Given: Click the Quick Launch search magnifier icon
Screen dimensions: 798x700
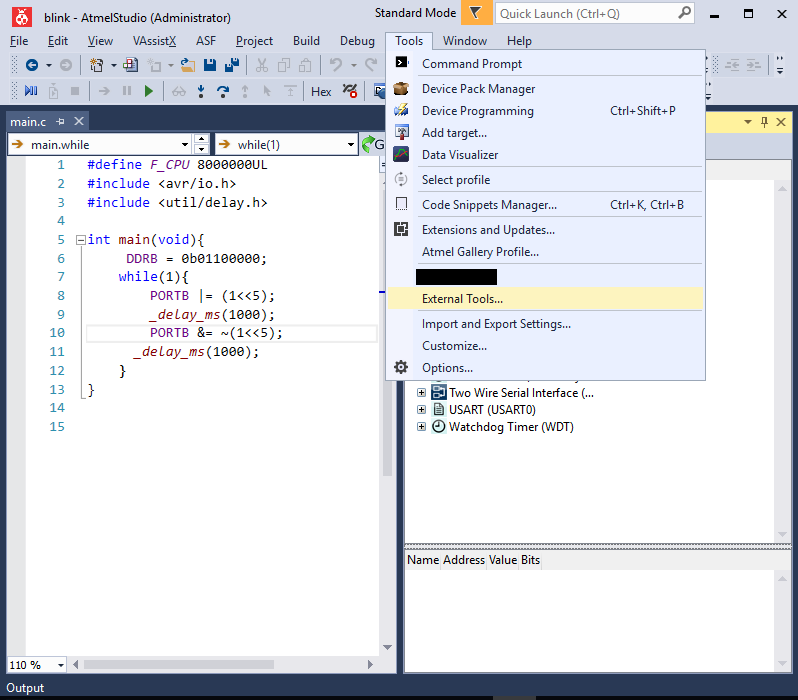Looking at the screenshot, I should (x=685, y=12).
